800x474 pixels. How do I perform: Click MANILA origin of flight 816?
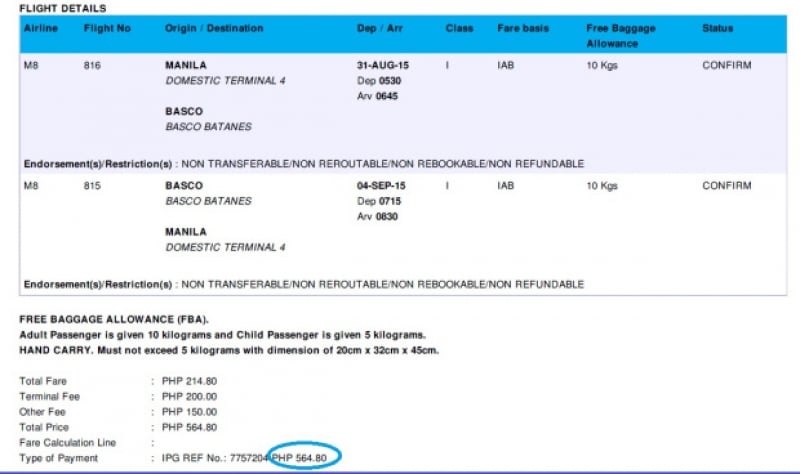click(186, 65)
